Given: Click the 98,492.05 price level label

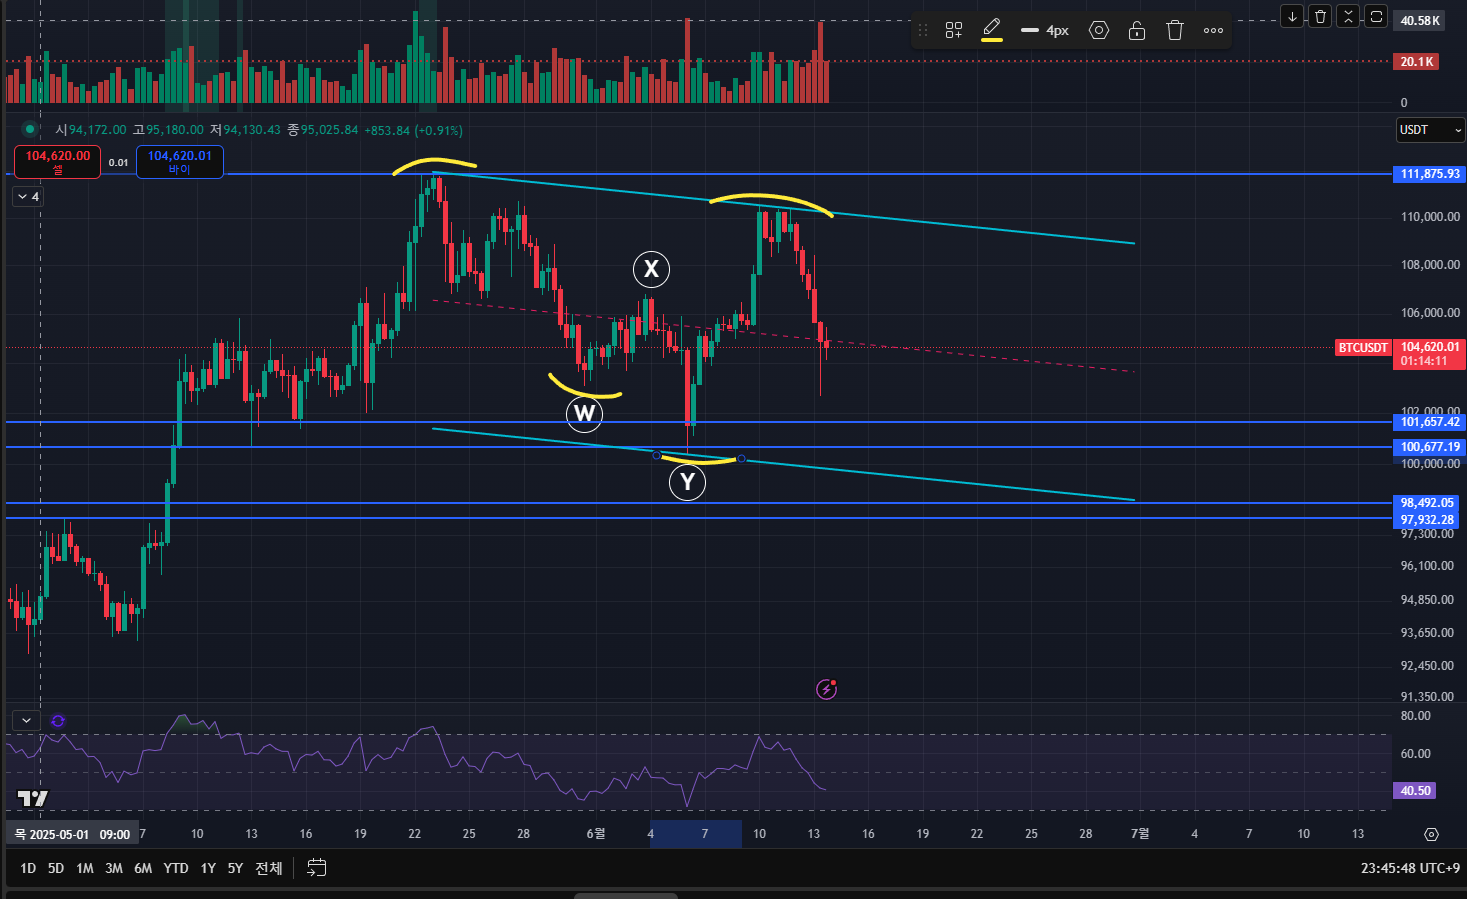Looking at the screenshot, I should click(x=1429, y=503).
